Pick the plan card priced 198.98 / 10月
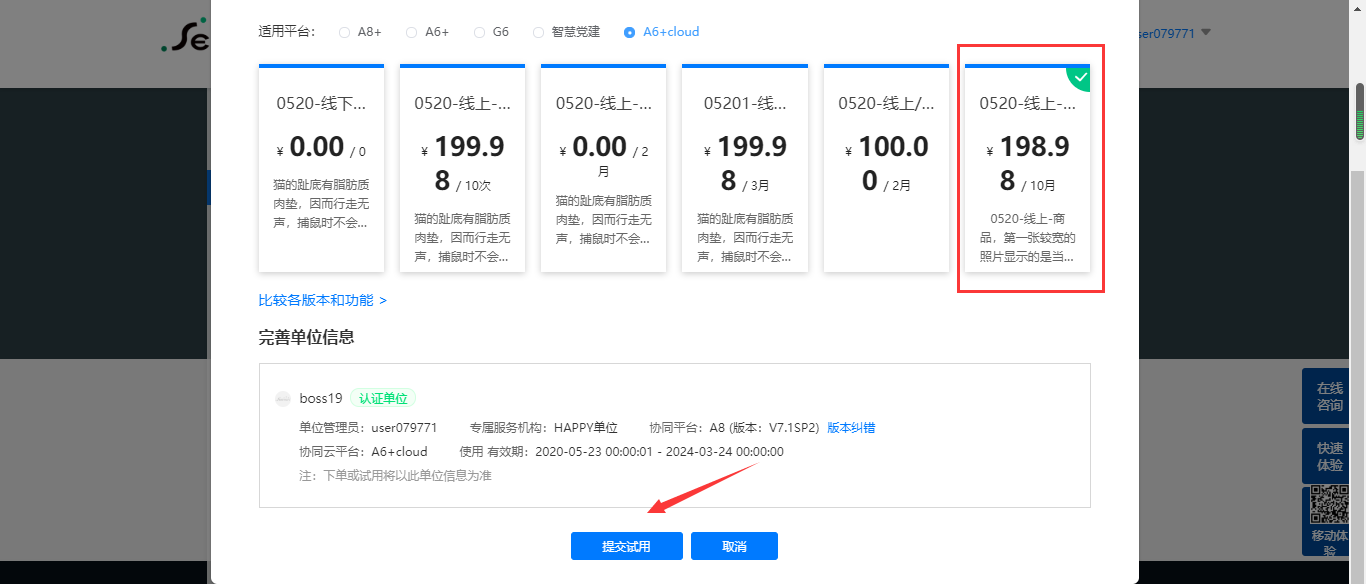This screenshot has width=1366, height=584. point(1027,168)
